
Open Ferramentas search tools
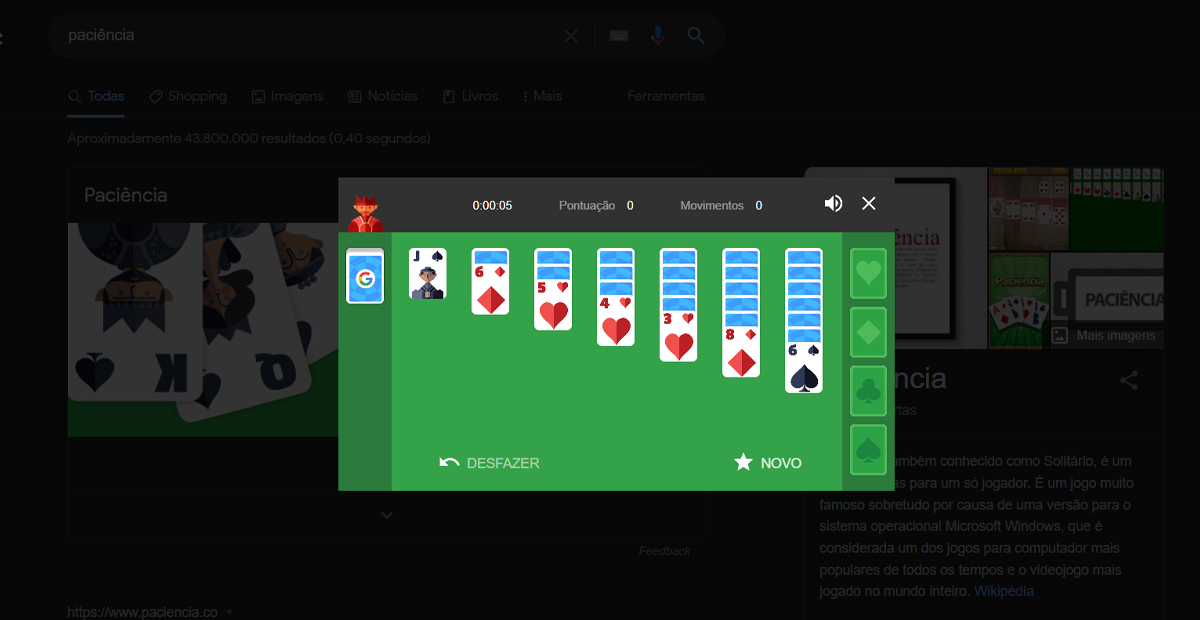[x=666, y=97]
